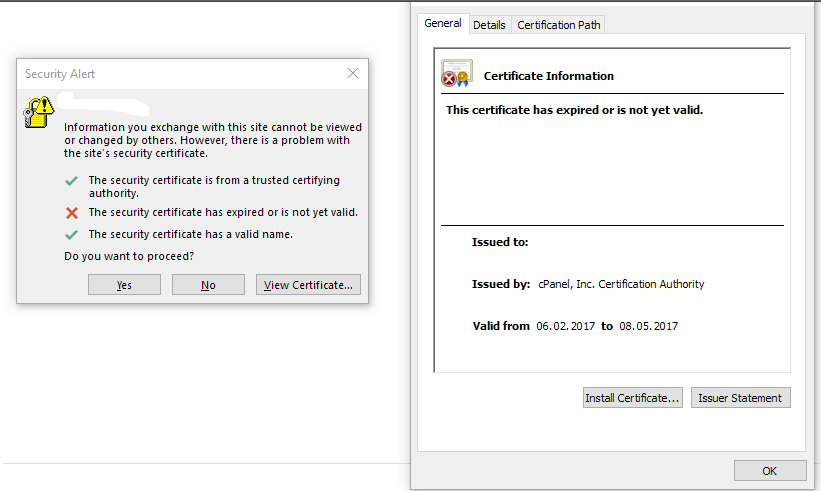This screenshot has height=491, width=821.
Task: Click the 'Issued to:' label
Action: (500, 242)
